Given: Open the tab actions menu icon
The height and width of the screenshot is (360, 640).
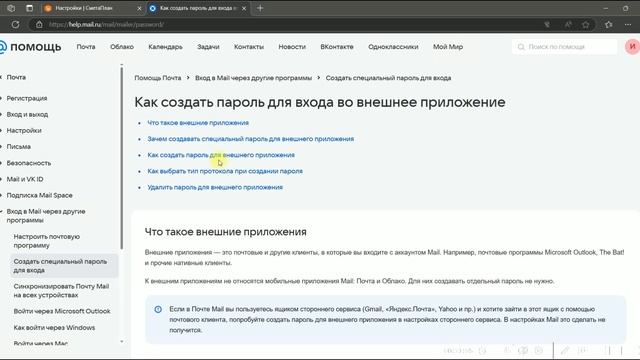Looking at the screenshot, I should [x=29, y=8].
